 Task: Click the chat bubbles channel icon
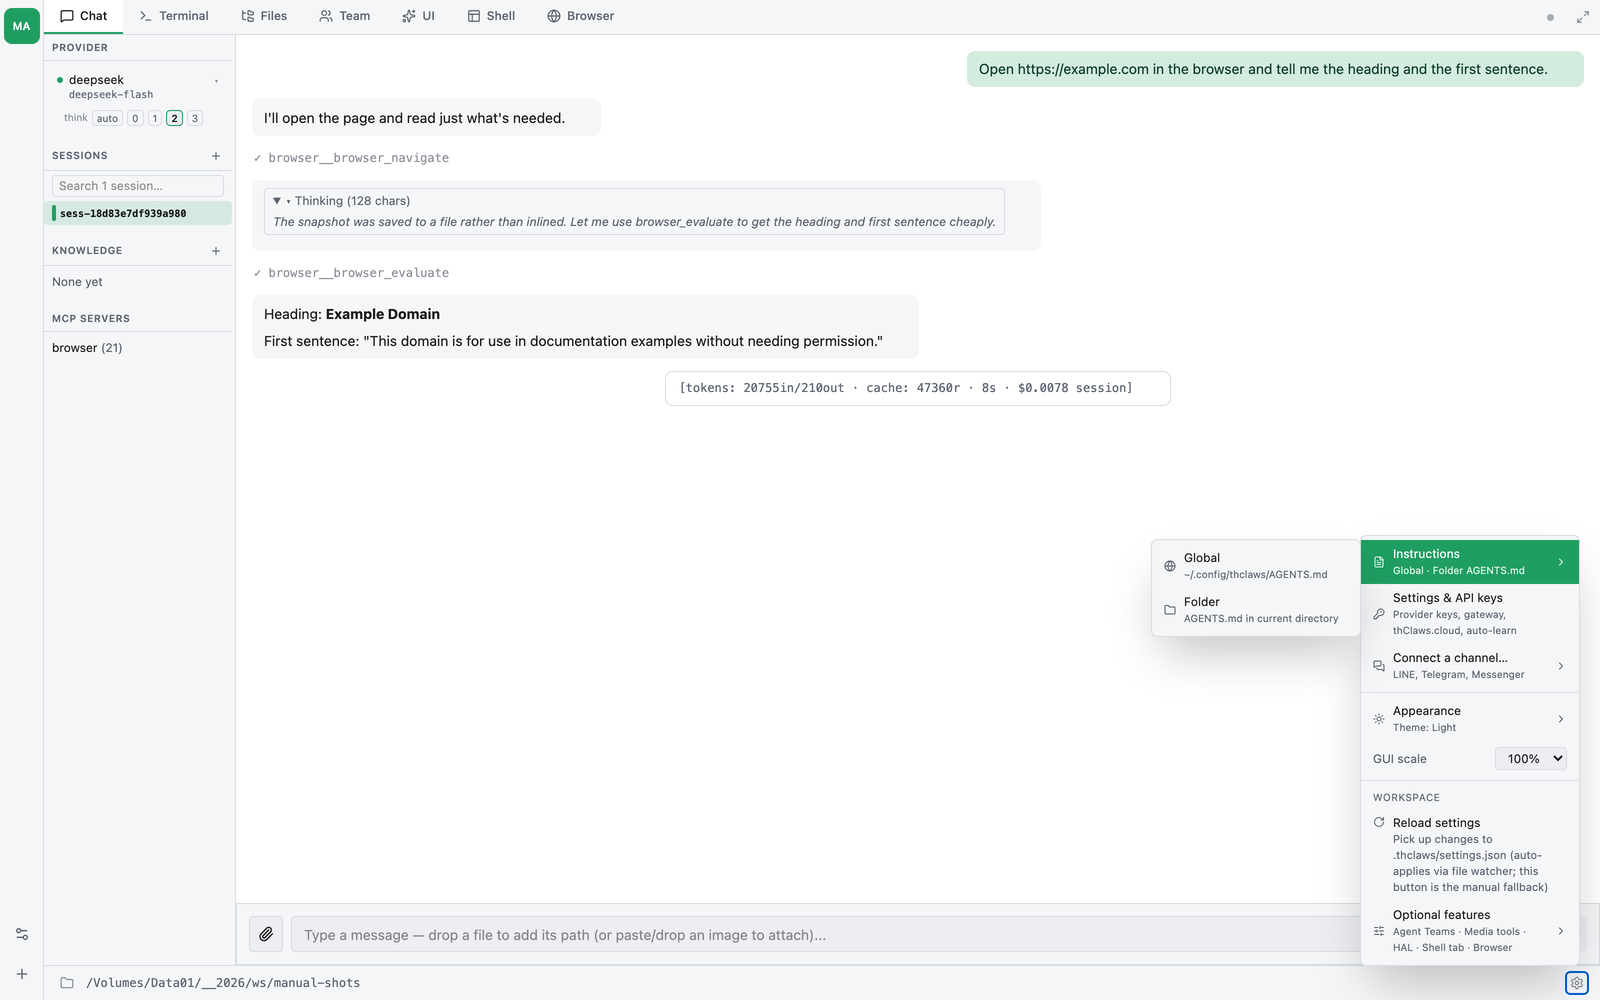pyautogui.click(x=1379, y=666)
